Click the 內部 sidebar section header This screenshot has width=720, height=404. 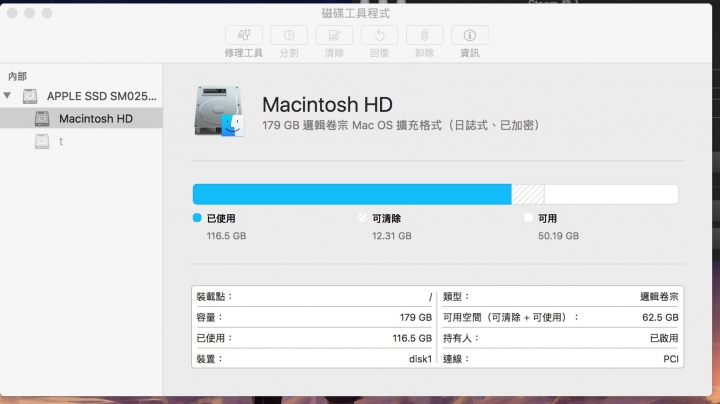[x=17, y=76]
